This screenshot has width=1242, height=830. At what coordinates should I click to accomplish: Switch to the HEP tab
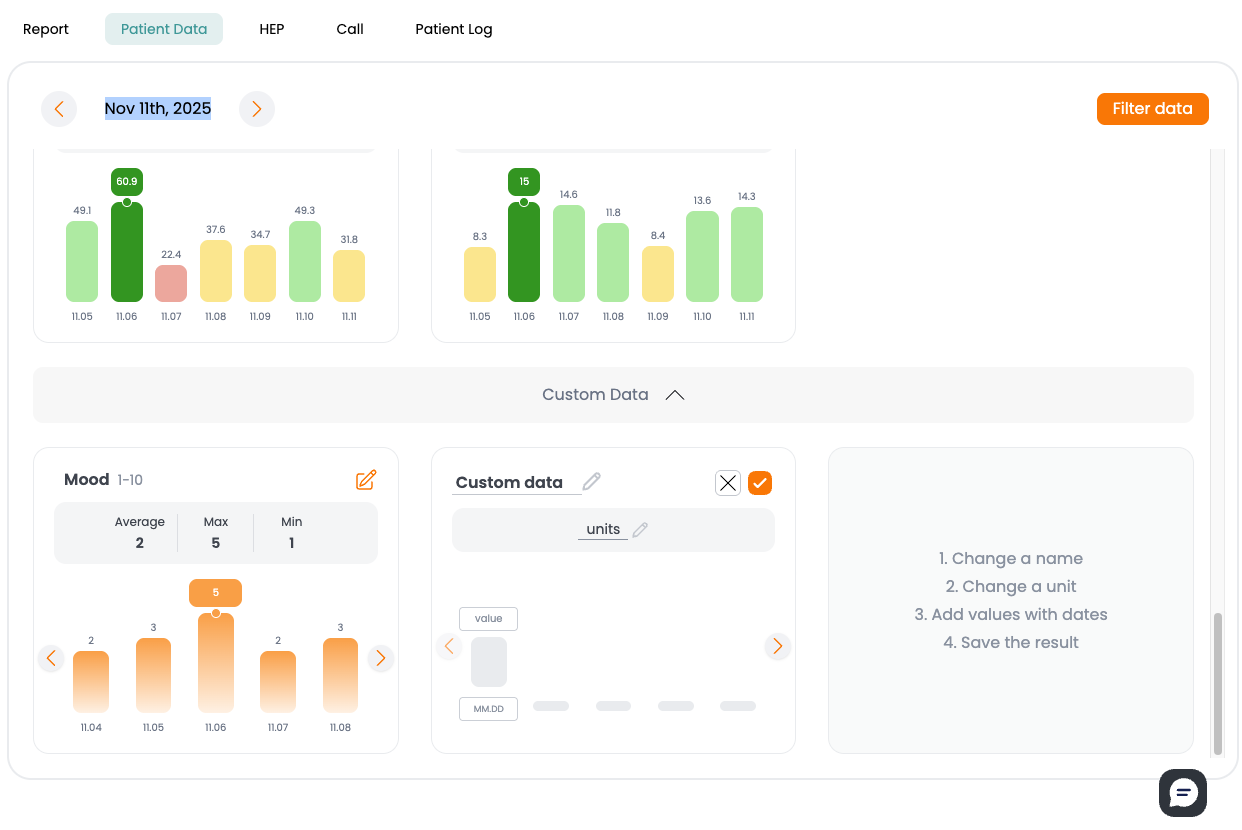pos(272,29)
